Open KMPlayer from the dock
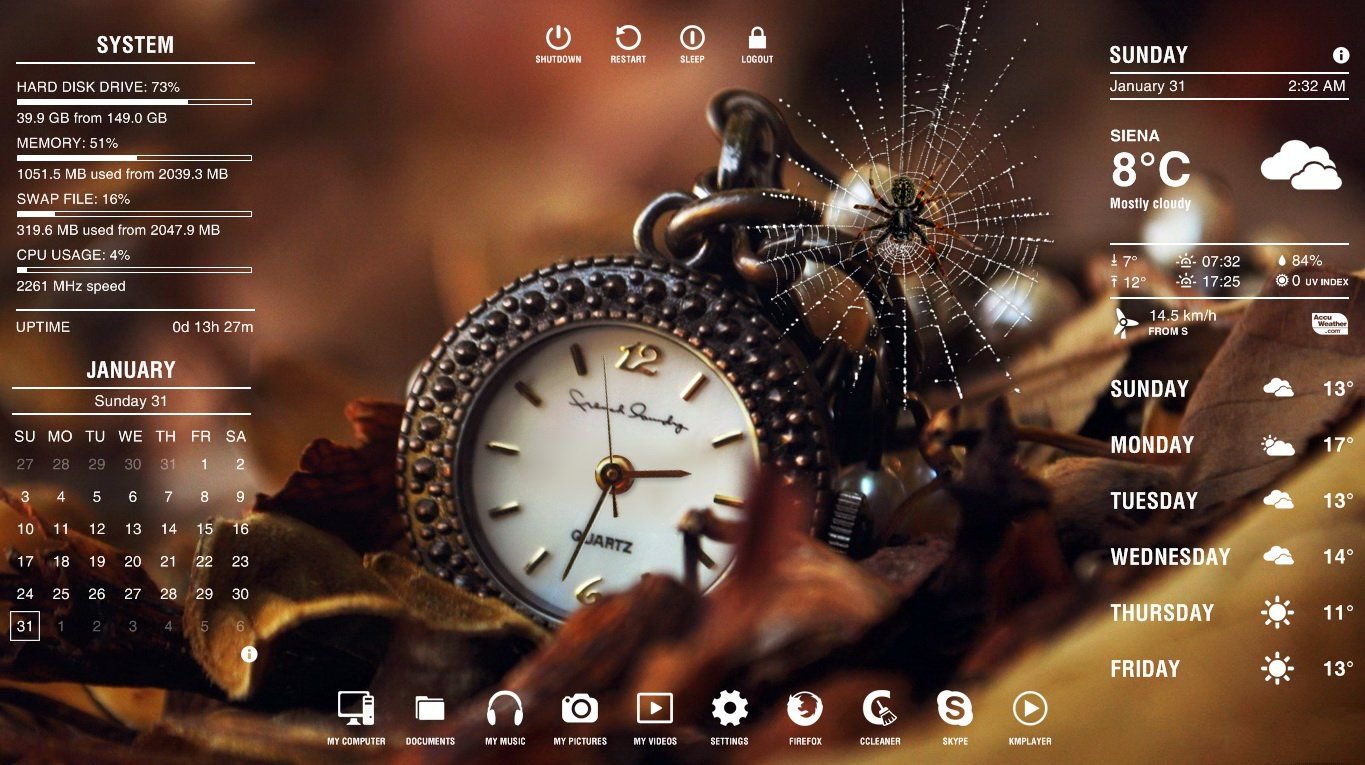This screenshot has width=1365, height=765. [1030, 709]
